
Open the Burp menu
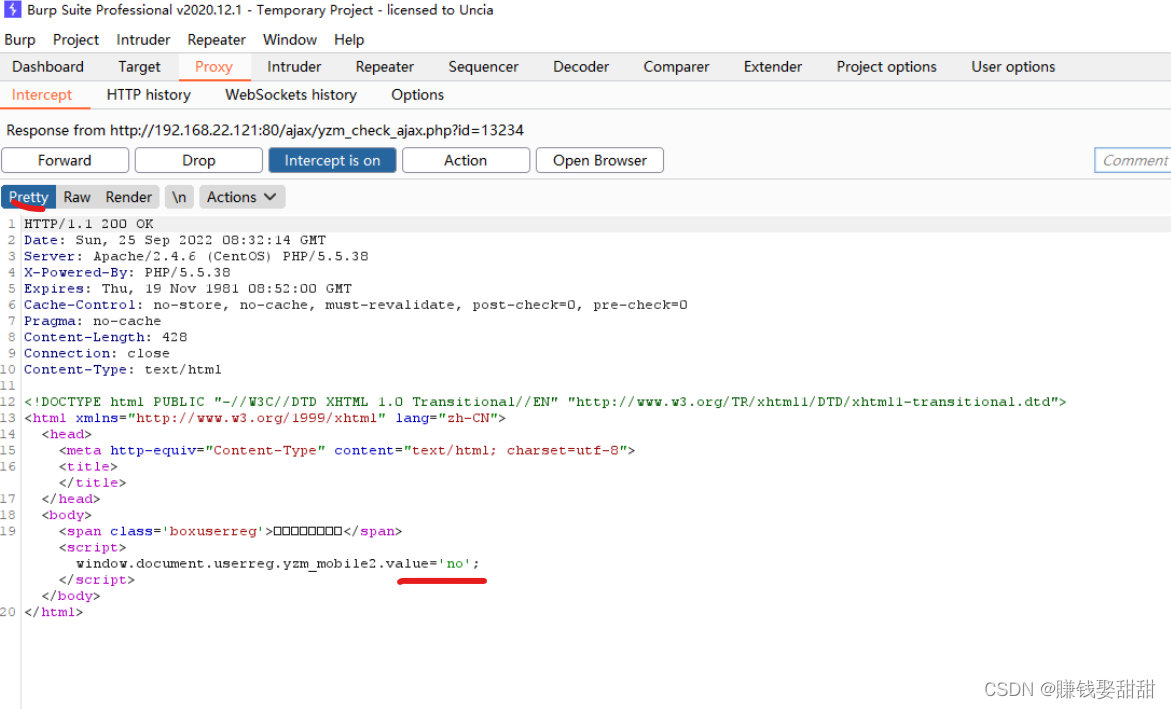click(19, 40)
